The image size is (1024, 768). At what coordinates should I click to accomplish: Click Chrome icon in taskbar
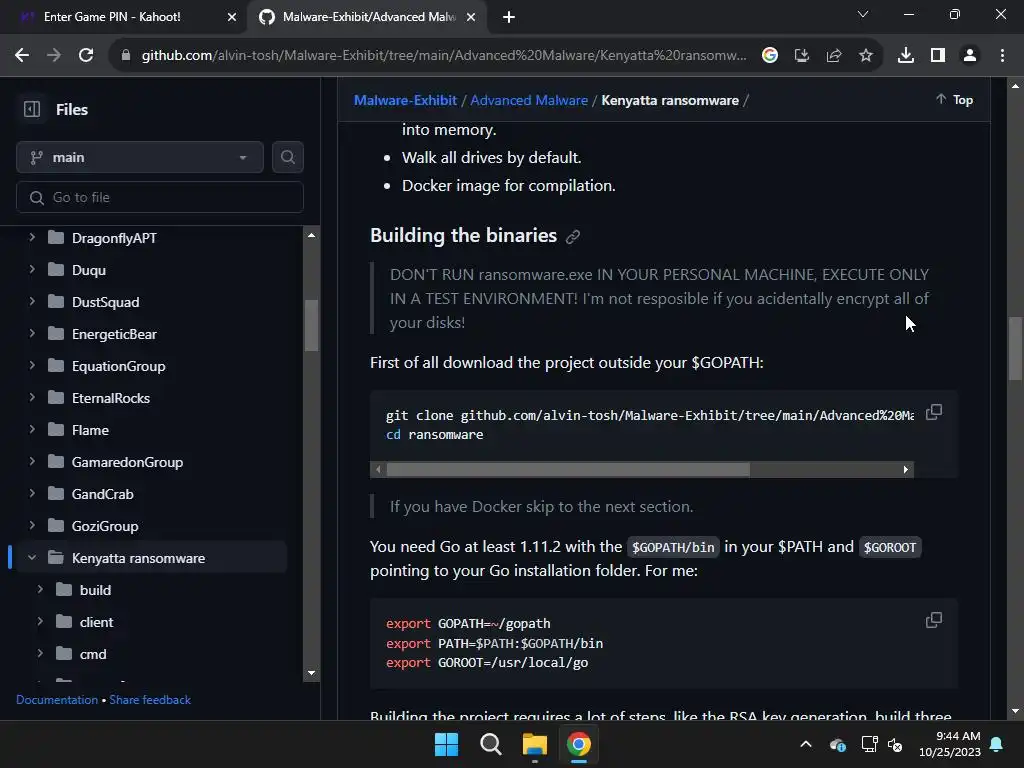(x=579, y=744)
